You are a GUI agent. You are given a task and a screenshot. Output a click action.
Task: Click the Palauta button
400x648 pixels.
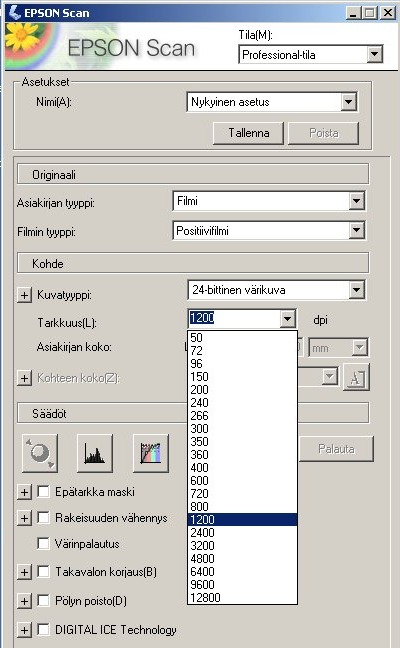point(336,449)
